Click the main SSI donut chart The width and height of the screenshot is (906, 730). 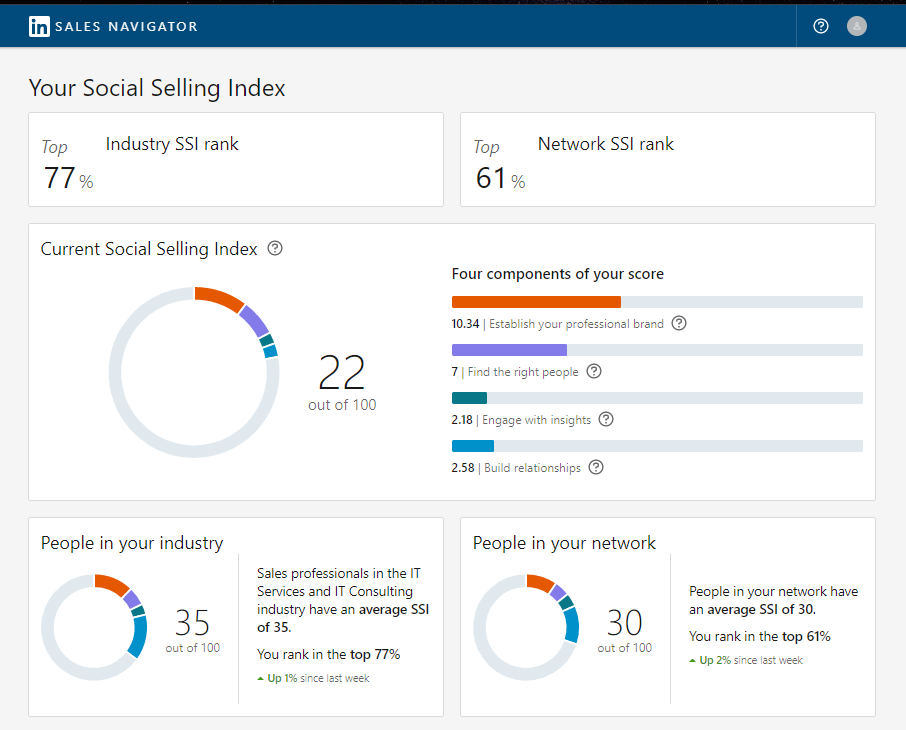[x=194, y=372]
